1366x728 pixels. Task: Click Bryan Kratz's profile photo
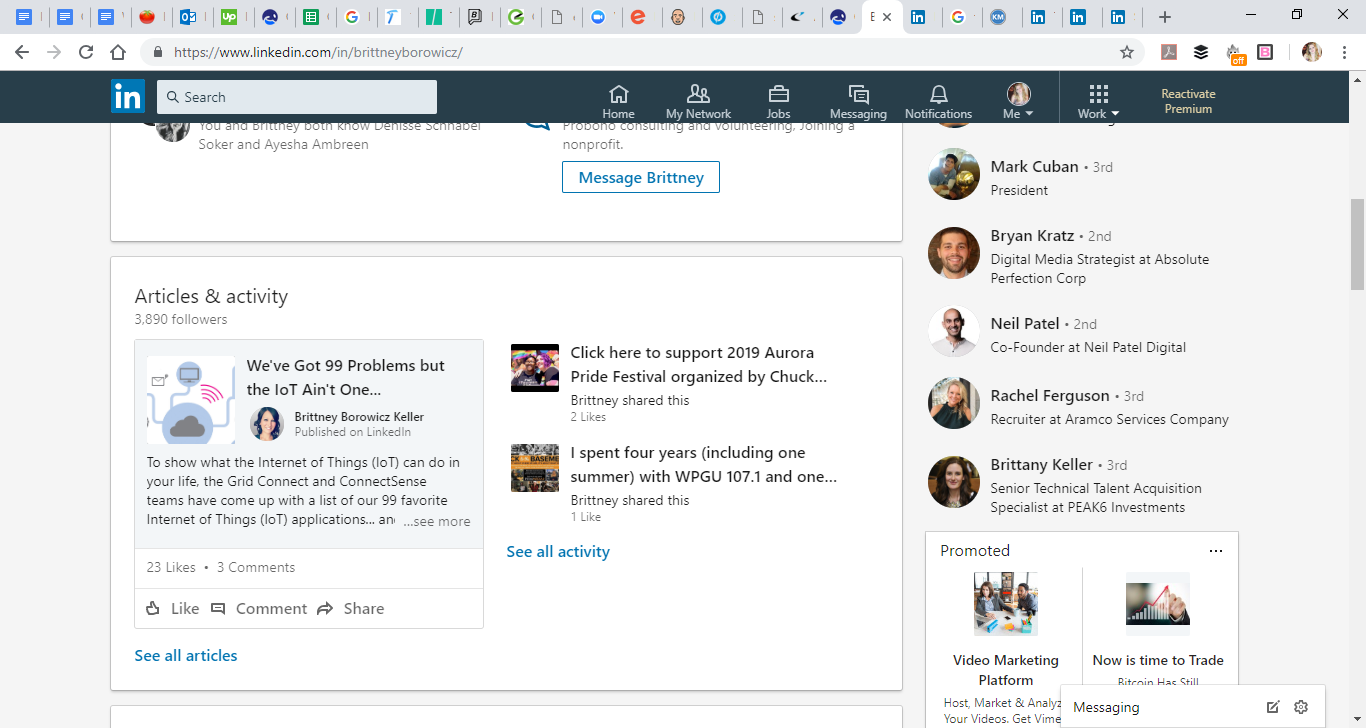(954, 252)
